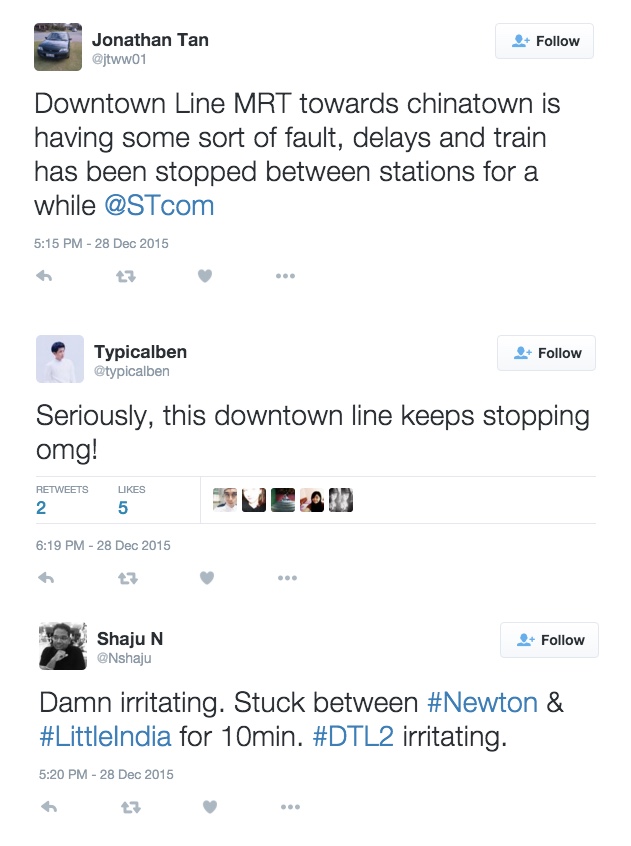
Task: Toggle retweet on Shaju N's tweet
Action: click(130, 806)
